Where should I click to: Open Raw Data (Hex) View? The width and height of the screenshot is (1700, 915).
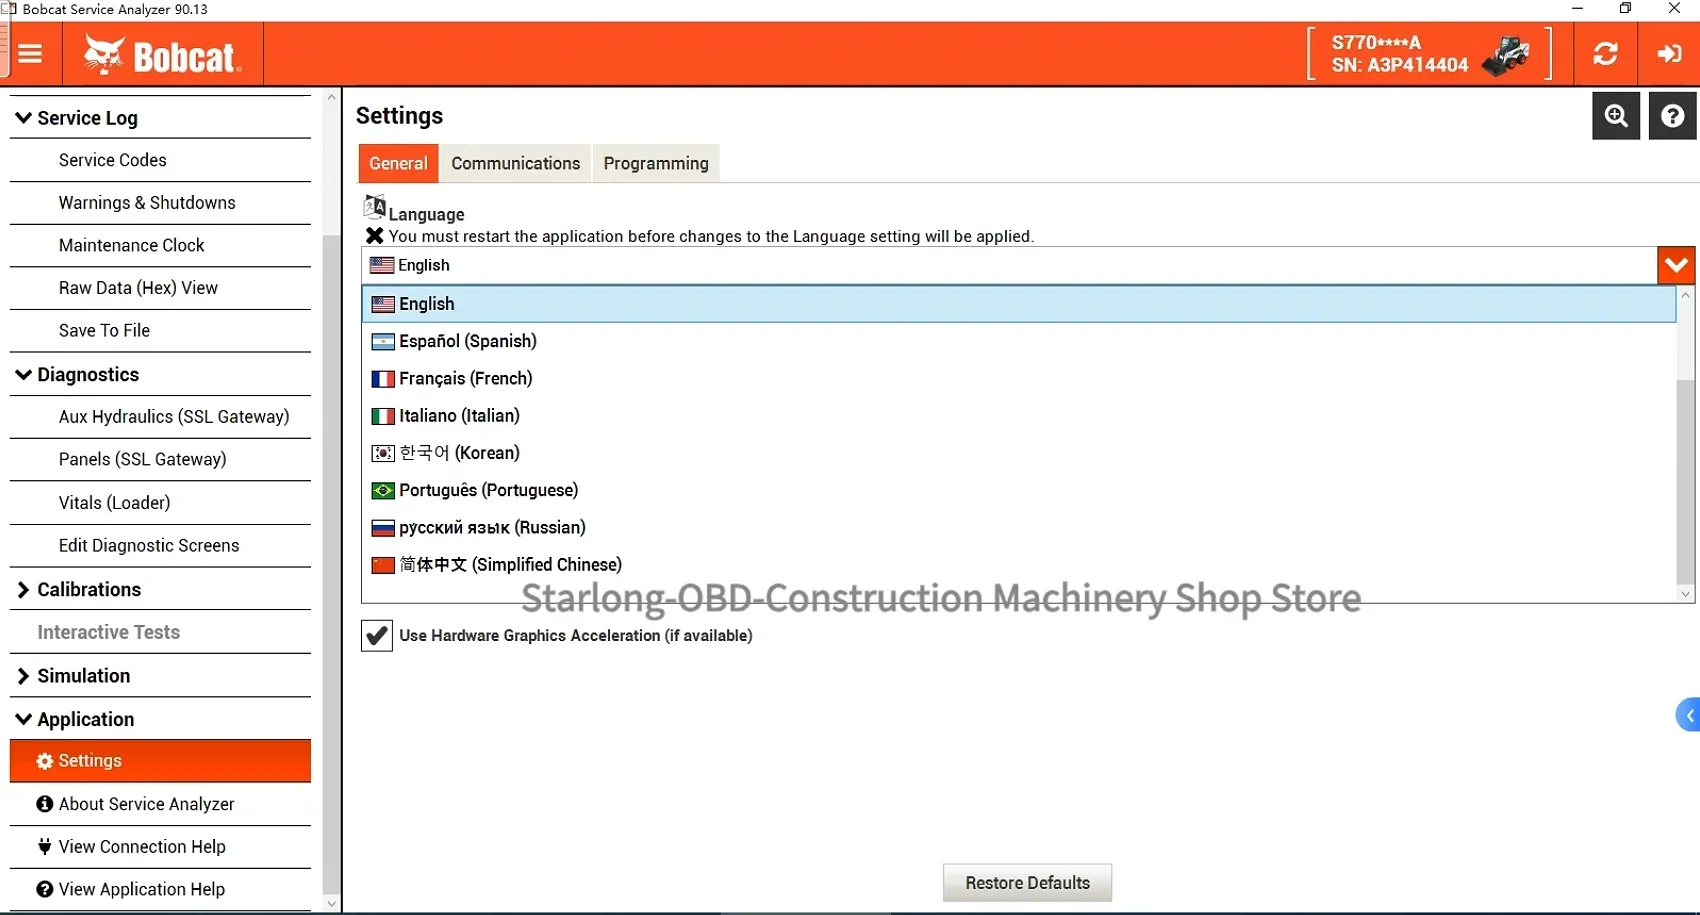click(160, 288)
